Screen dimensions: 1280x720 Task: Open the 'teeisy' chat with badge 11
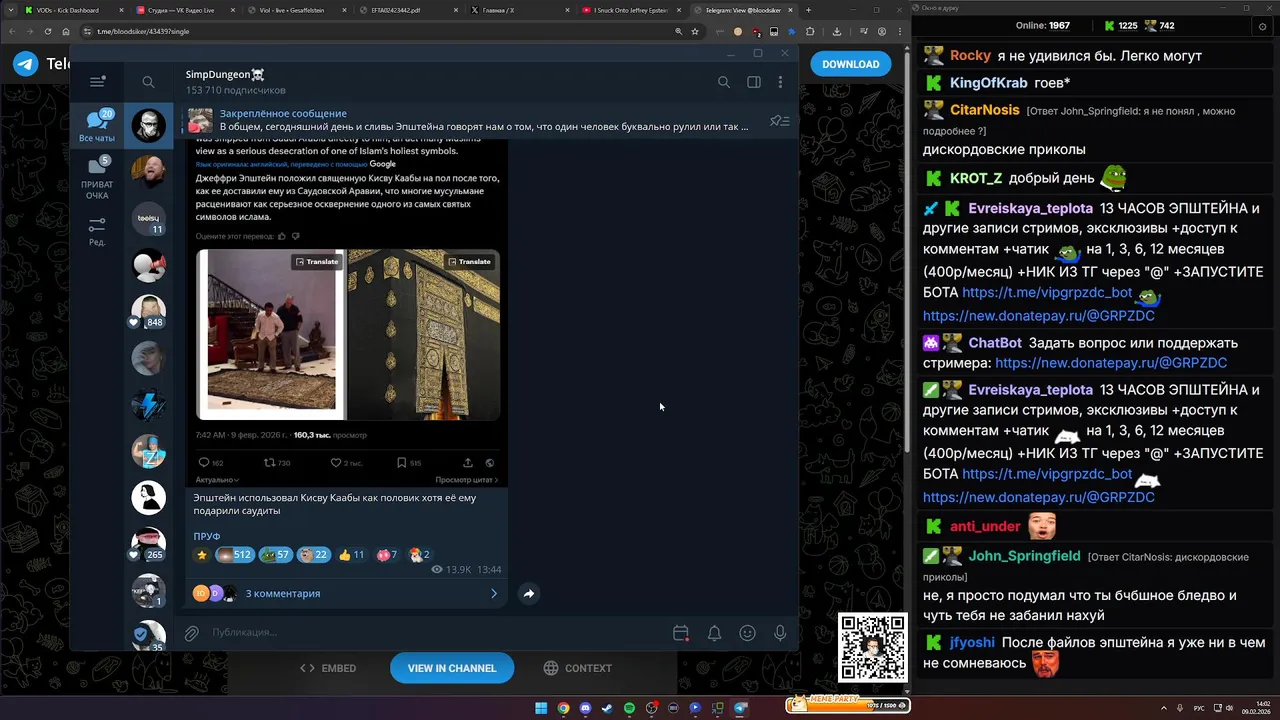[x=148, y=219]
